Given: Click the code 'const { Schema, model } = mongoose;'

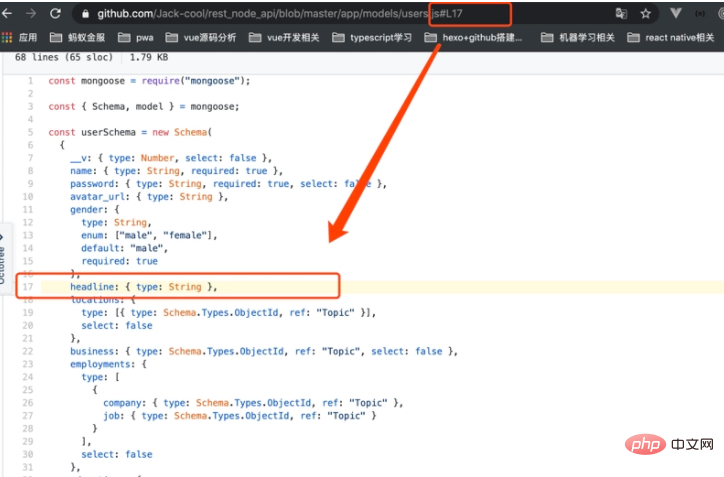Looking at the screenshot, I should pos(144,107).
